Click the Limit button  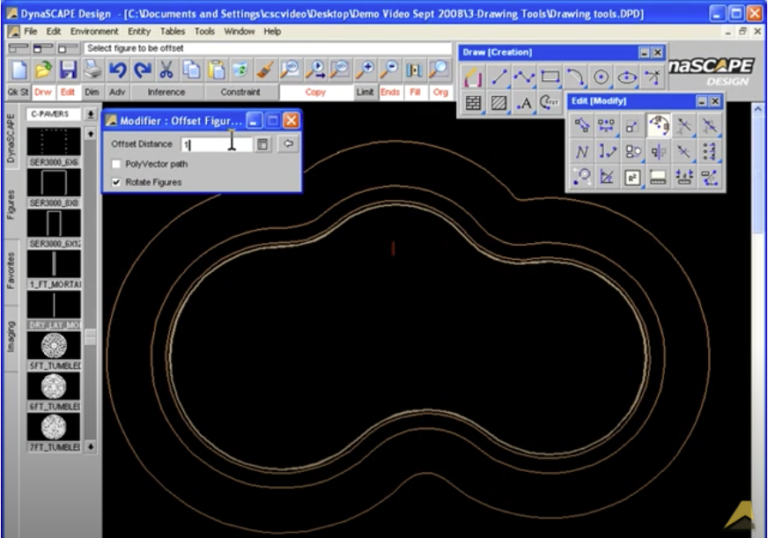[365, 92]
